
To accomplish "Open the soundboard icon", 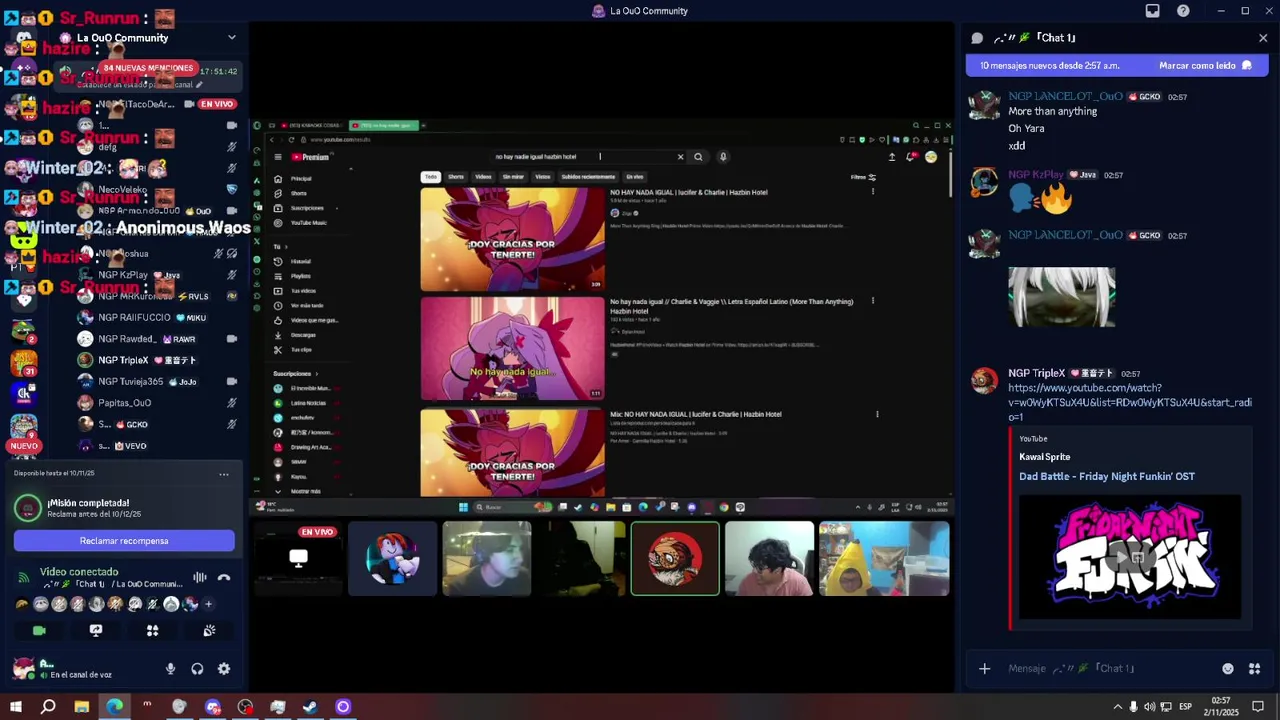I will pyautogui.click(x=209, y=631).
